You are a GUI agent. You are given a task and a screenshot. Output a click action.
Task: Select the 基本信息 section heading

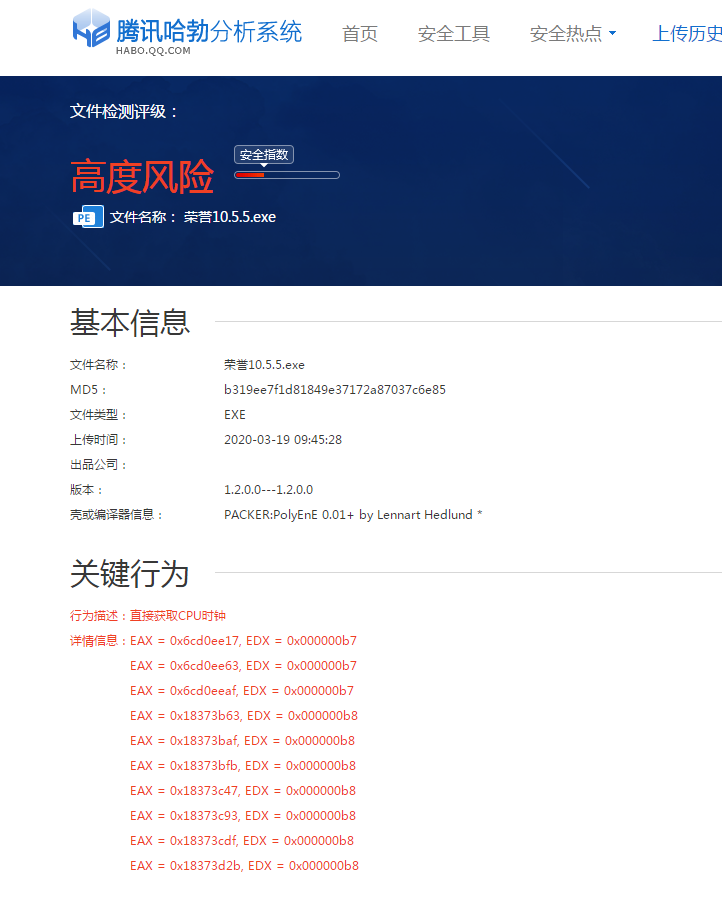click(x=130, y=322)
